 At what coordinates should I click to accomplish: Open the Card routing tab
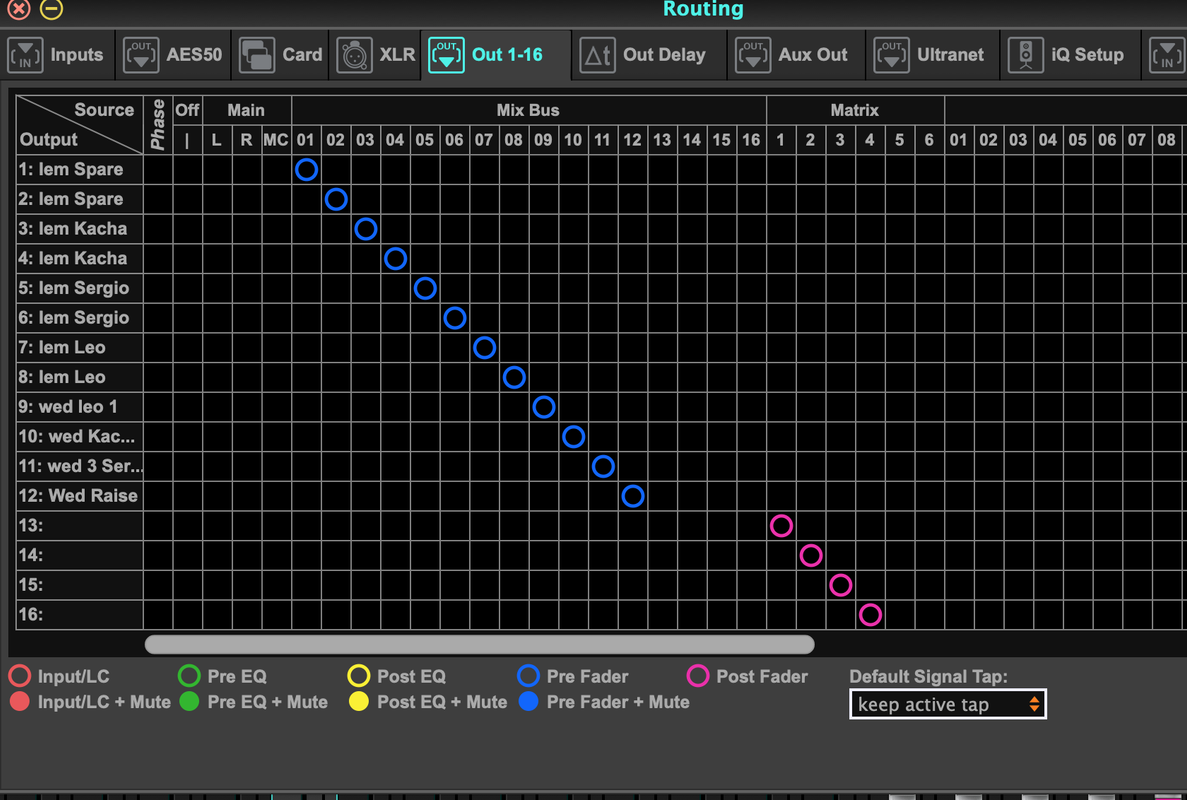click(281, 55)
